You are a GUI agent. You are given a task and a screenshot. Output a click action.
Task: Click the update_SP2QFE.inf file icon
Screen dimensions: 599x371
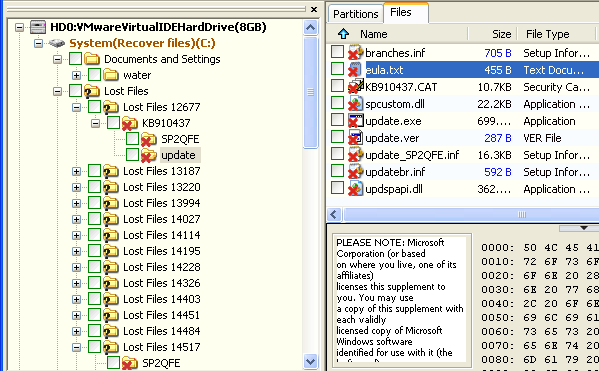coord(355,155)
